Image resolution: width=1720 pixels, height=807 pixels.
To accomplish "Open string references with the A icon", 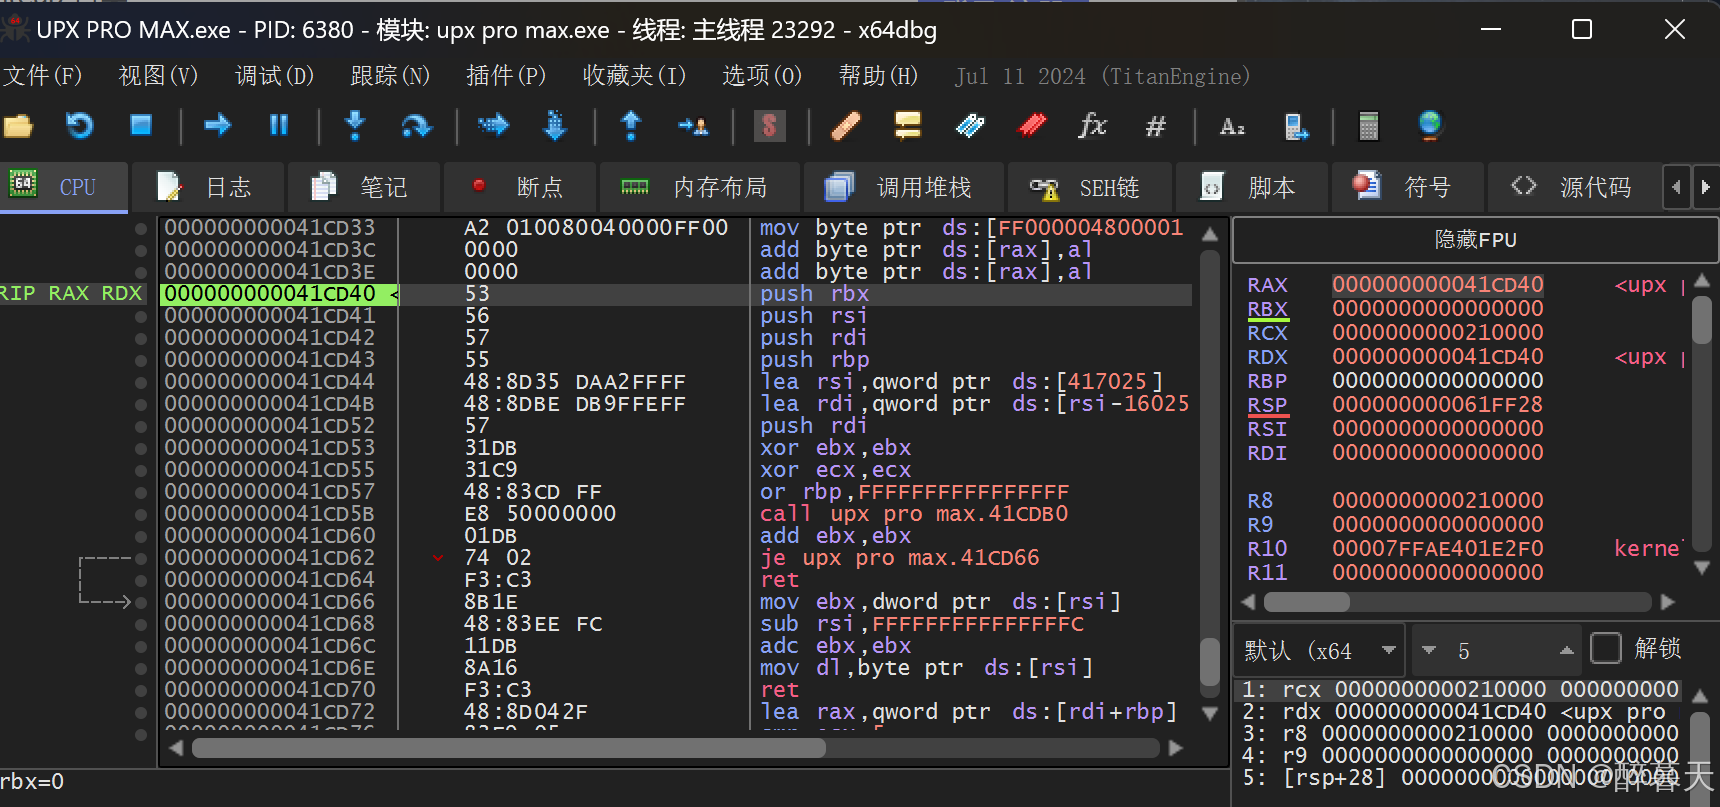I will click(1232, 126).
